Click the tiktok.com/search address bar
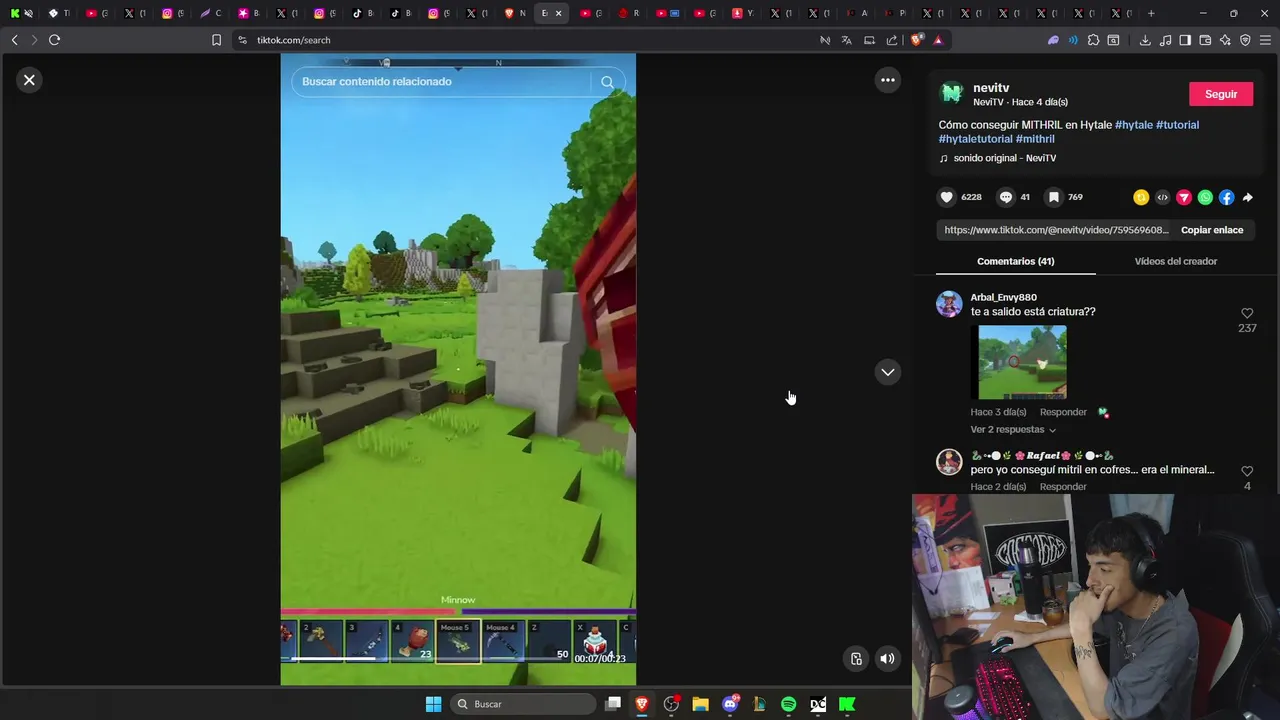Viewport: 1280px width, 720px height. (293, 40)
